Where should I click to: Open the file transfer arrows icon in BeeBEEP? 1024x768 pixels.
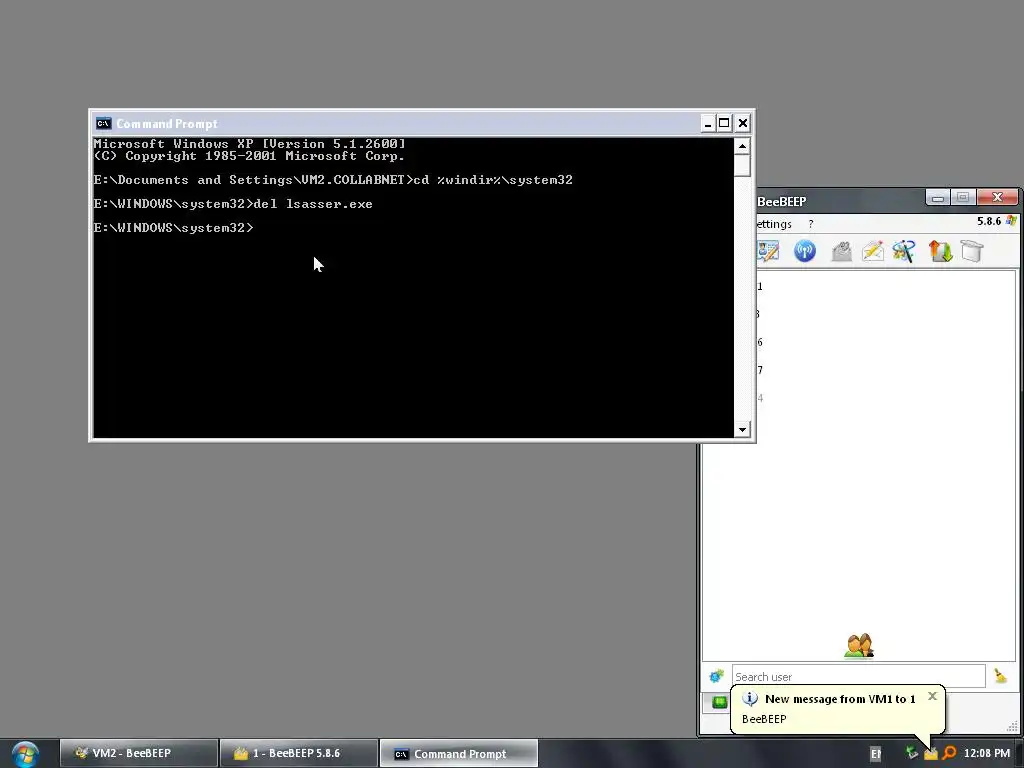[x=940, y=251]
